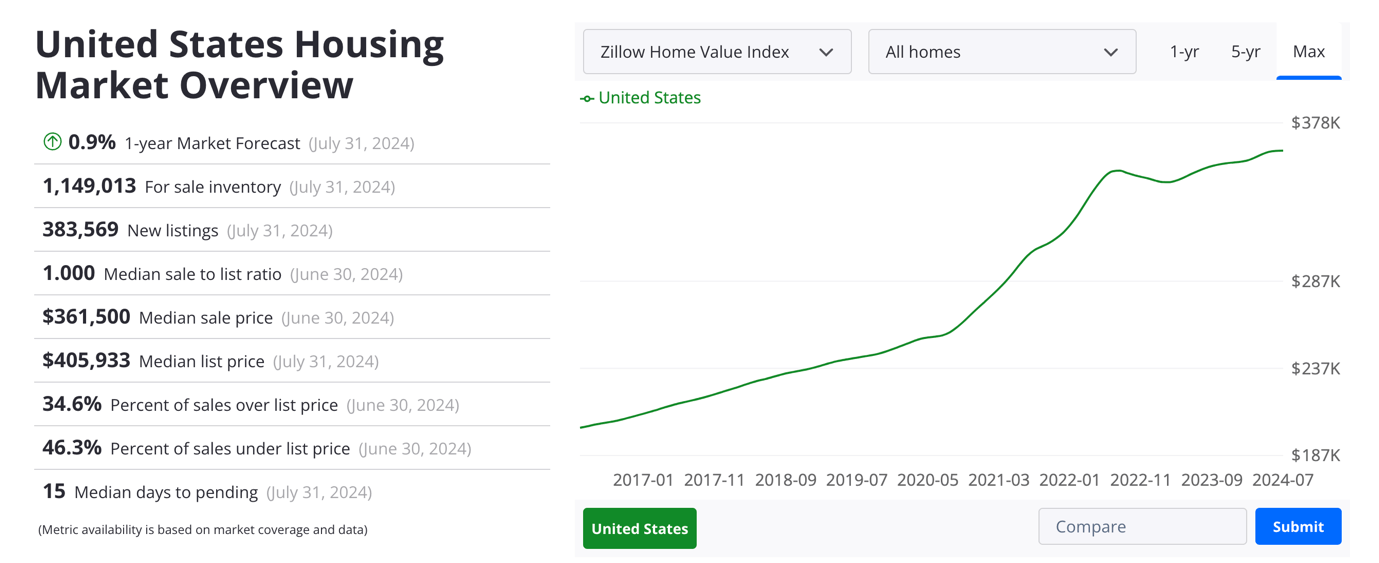Click the Median list price value

coord(86,361)
